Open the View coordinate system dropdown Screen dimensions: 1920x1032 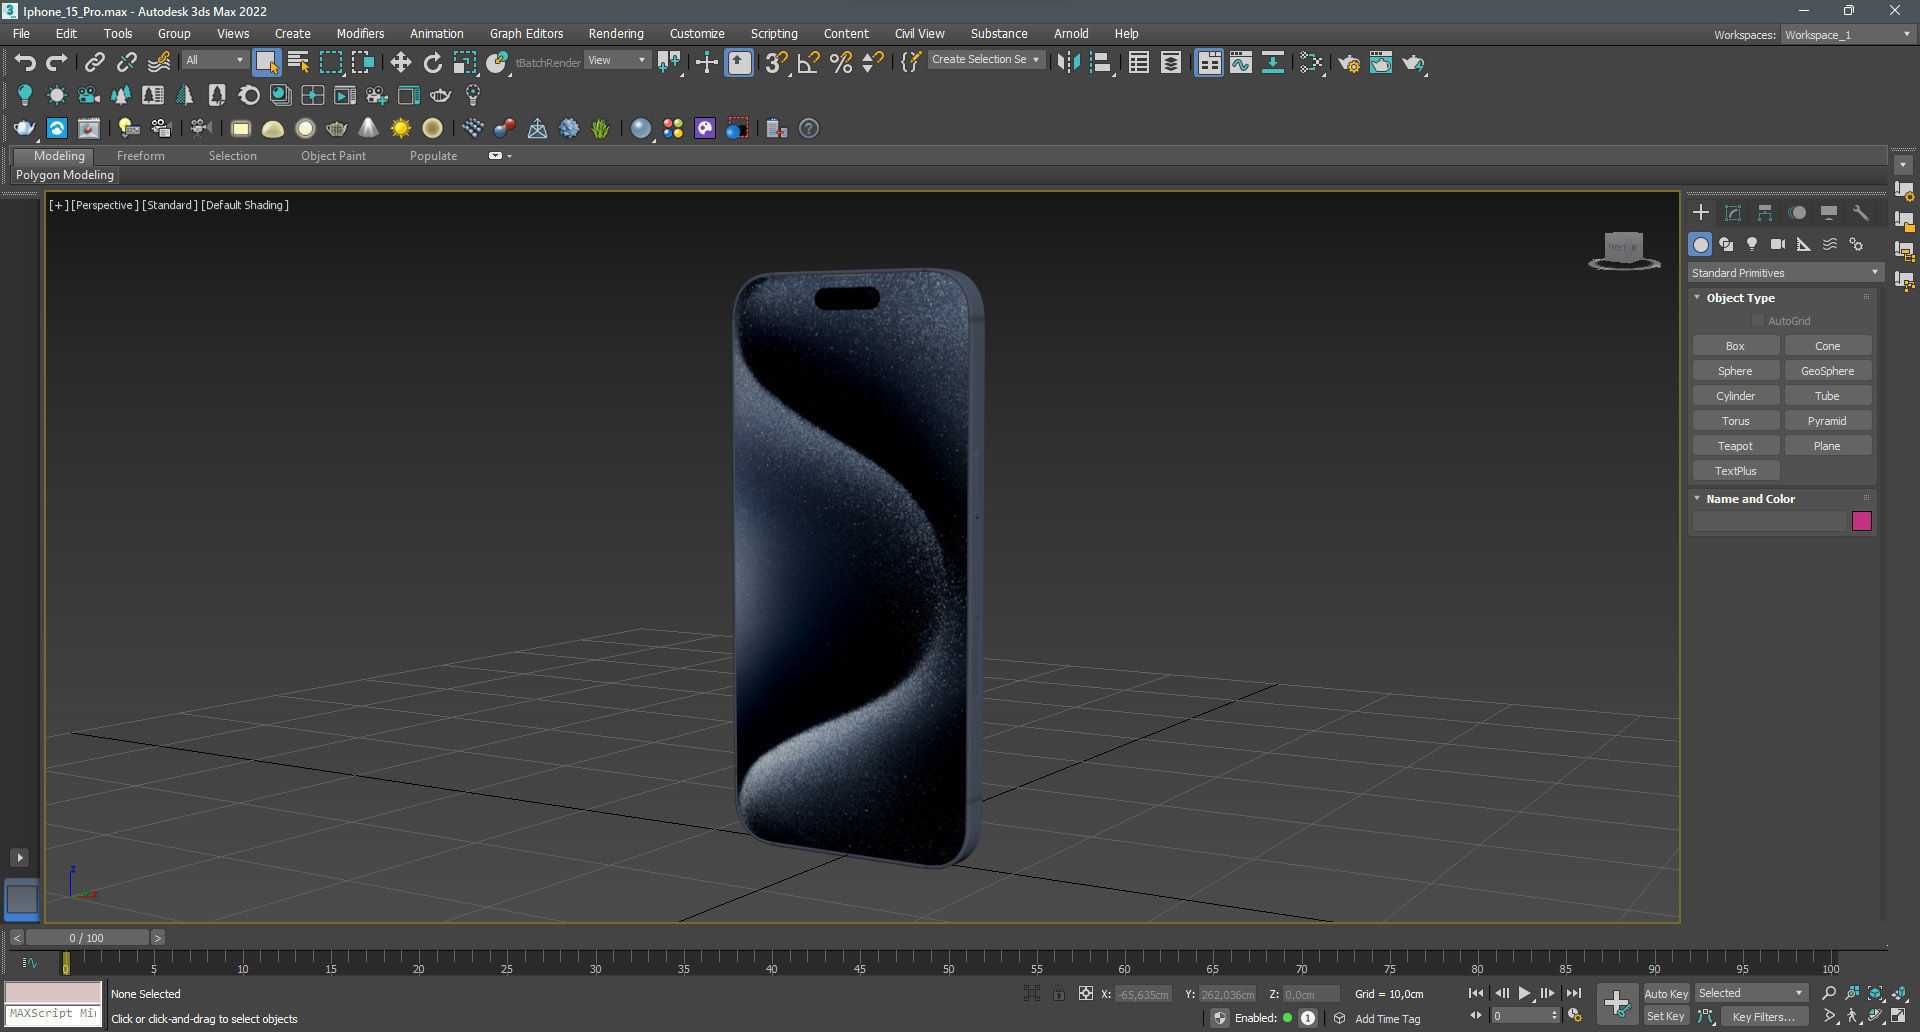pyautogui.click(x=616, y=61)
